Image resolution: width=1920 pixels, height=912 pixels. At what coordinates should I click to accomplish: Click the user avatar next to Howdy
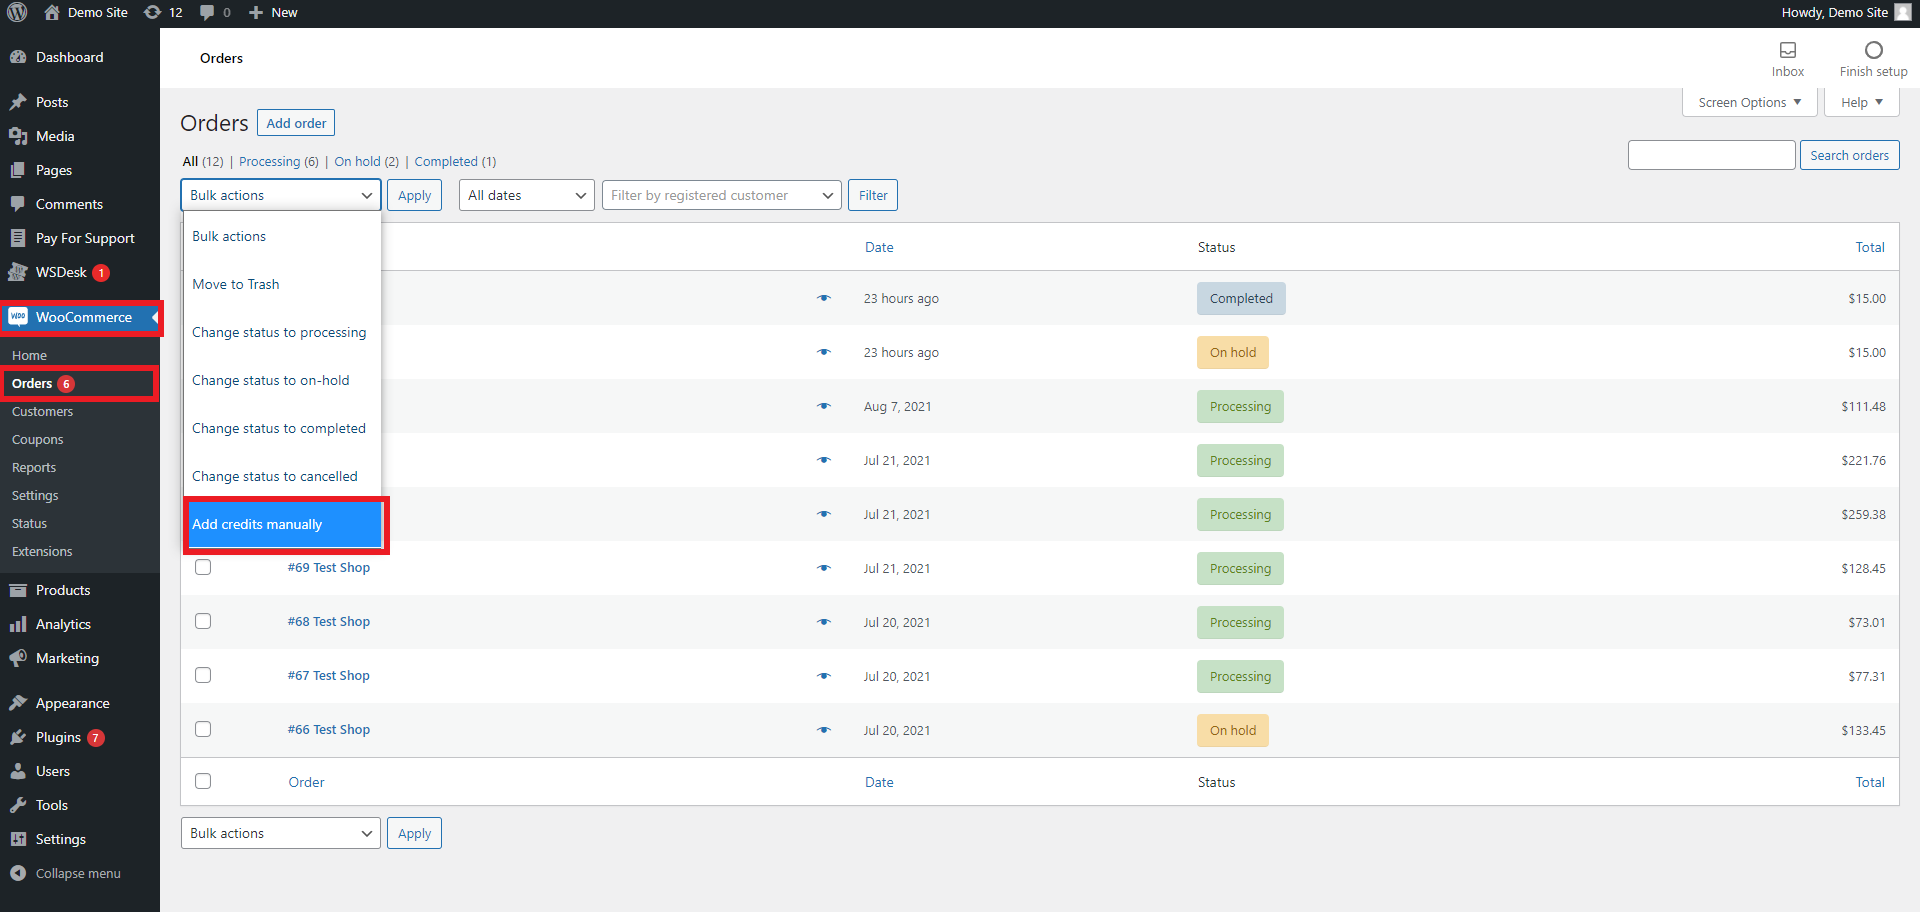point(1903,13)
